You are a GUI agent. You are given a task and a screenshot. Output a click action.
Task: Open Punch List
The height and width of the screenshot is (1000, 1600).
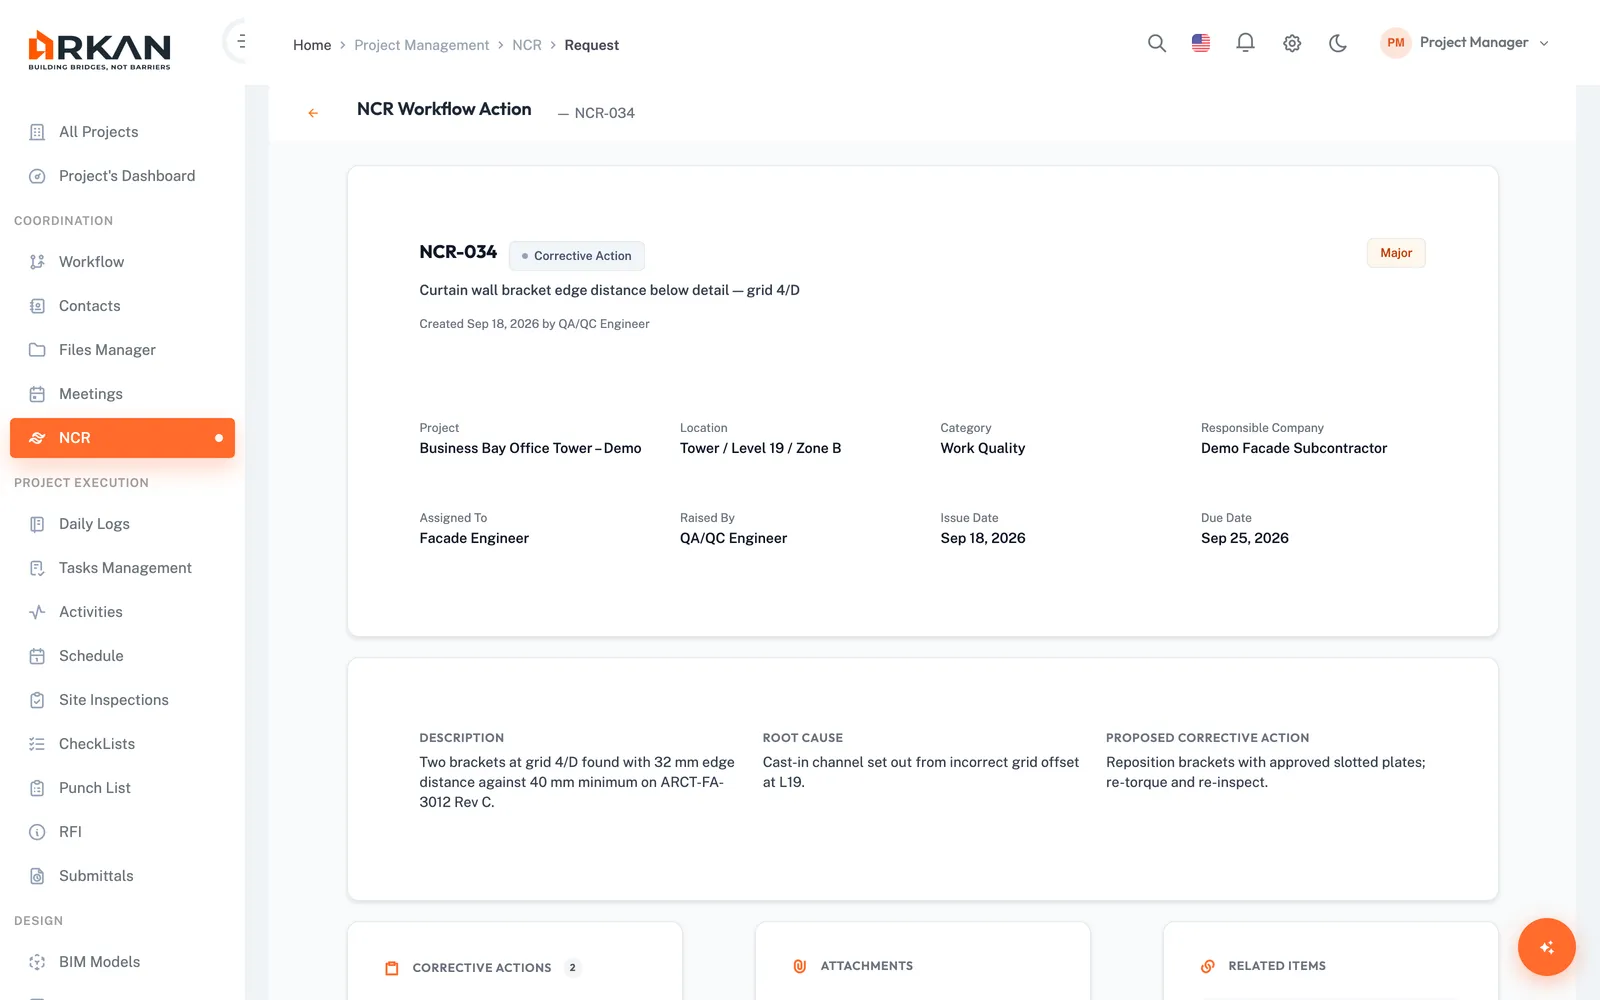click(x=122, y=788)
